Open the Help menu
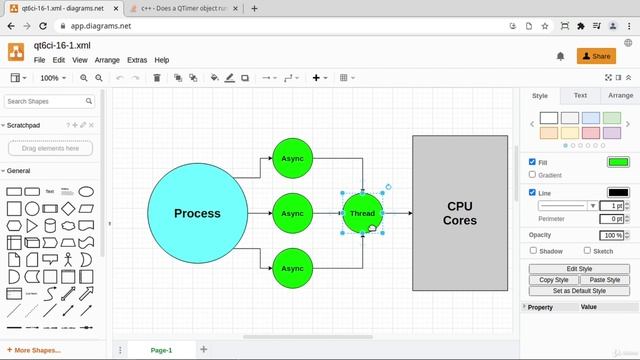Screen dimensions: 640x360 click(x=162, y=60)
